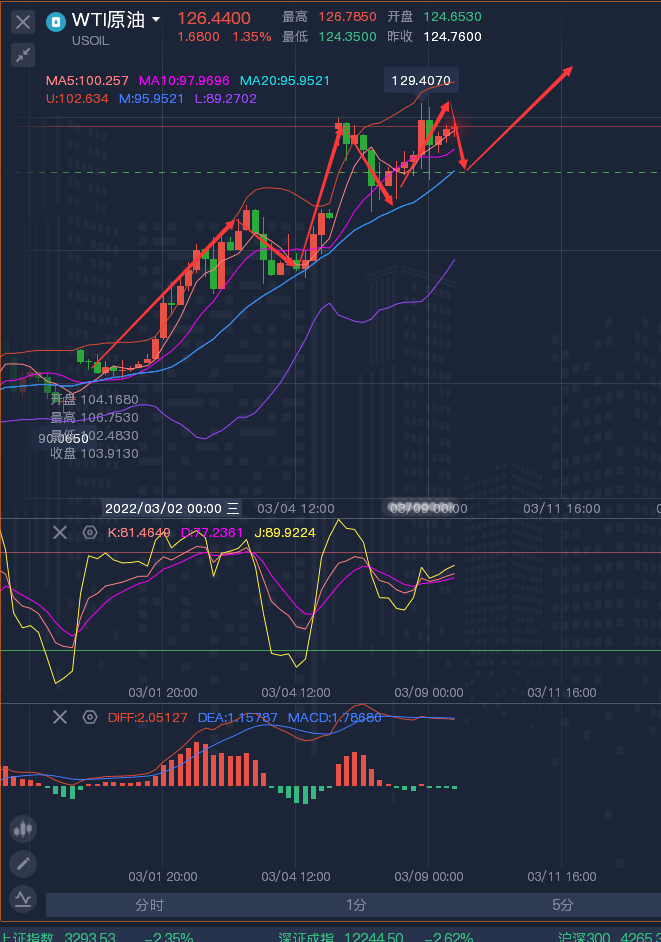Screen dimensions: 661x942
Task: Open the indicator line-chart icon
Action: pos(23,899)
